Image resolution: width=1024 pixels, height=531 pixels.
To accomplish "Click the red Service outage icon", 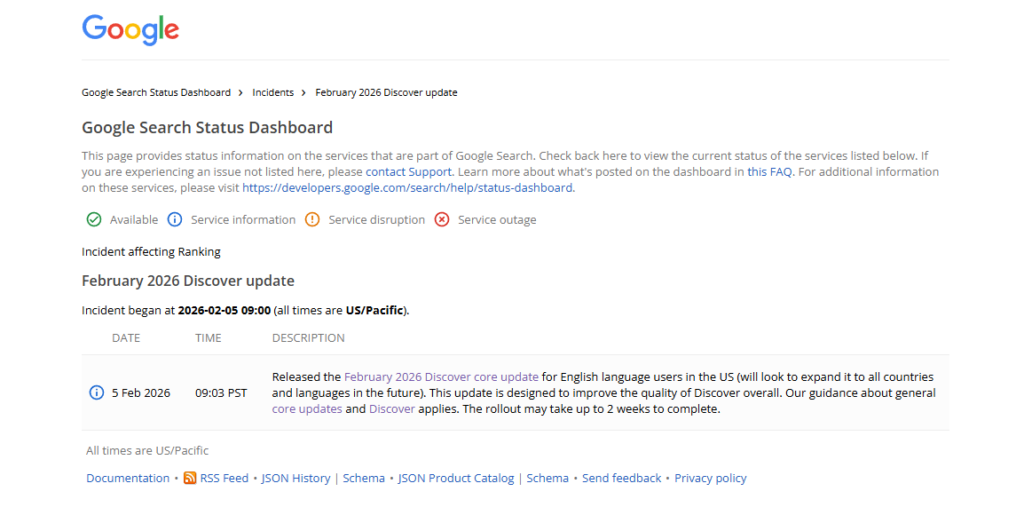I will click(x=442, y=220).
